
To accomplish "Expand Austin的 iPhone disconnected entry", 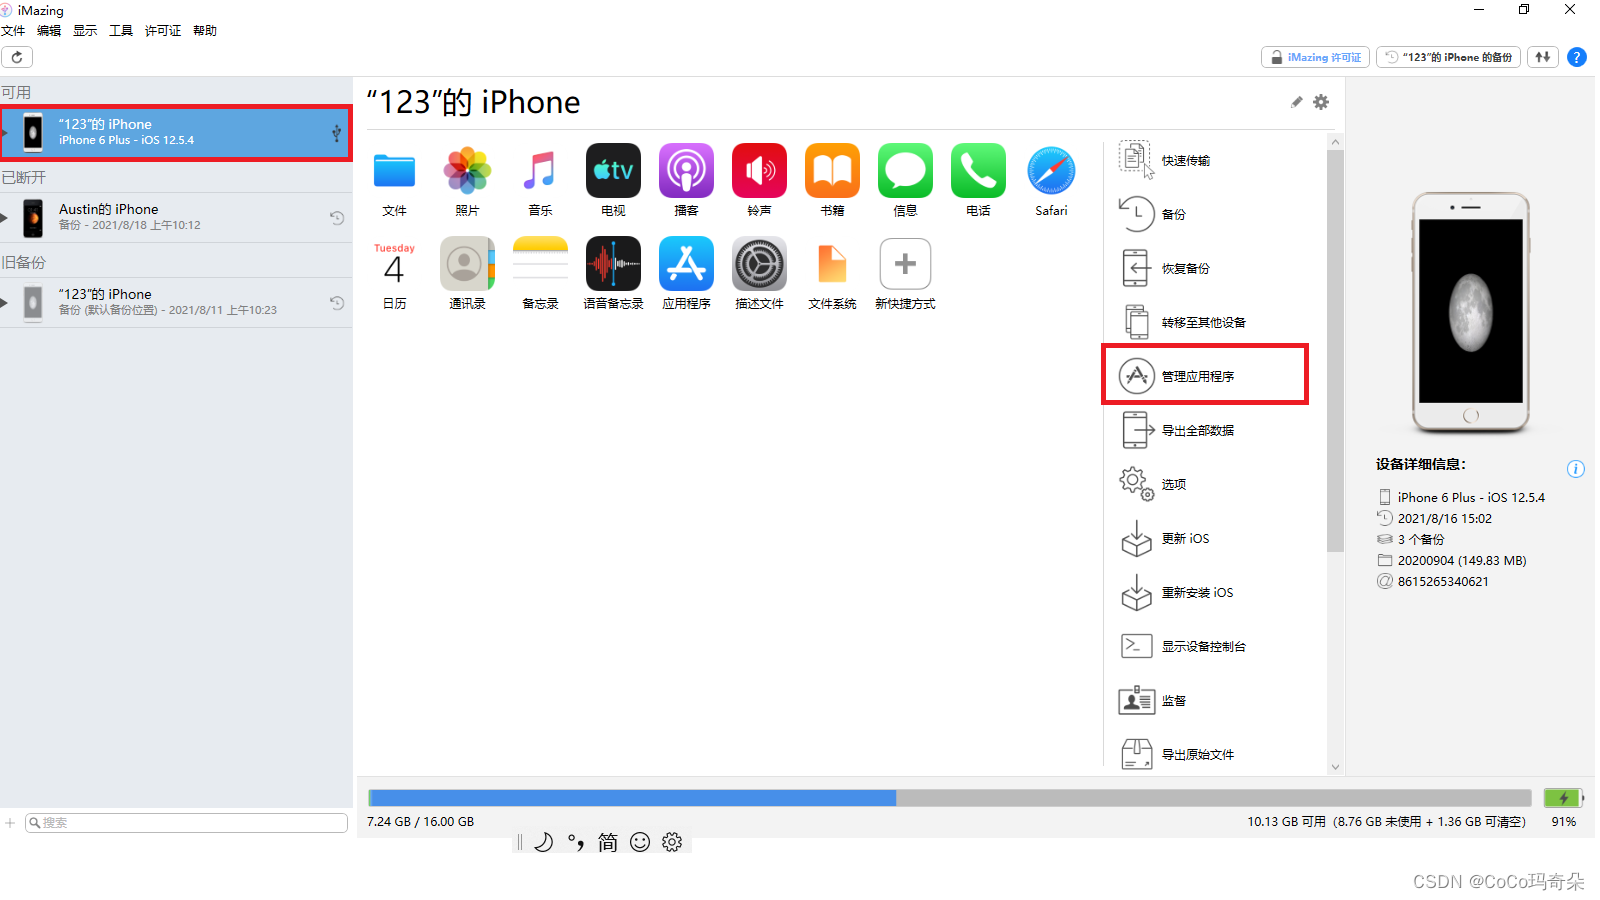I will 4,217.
